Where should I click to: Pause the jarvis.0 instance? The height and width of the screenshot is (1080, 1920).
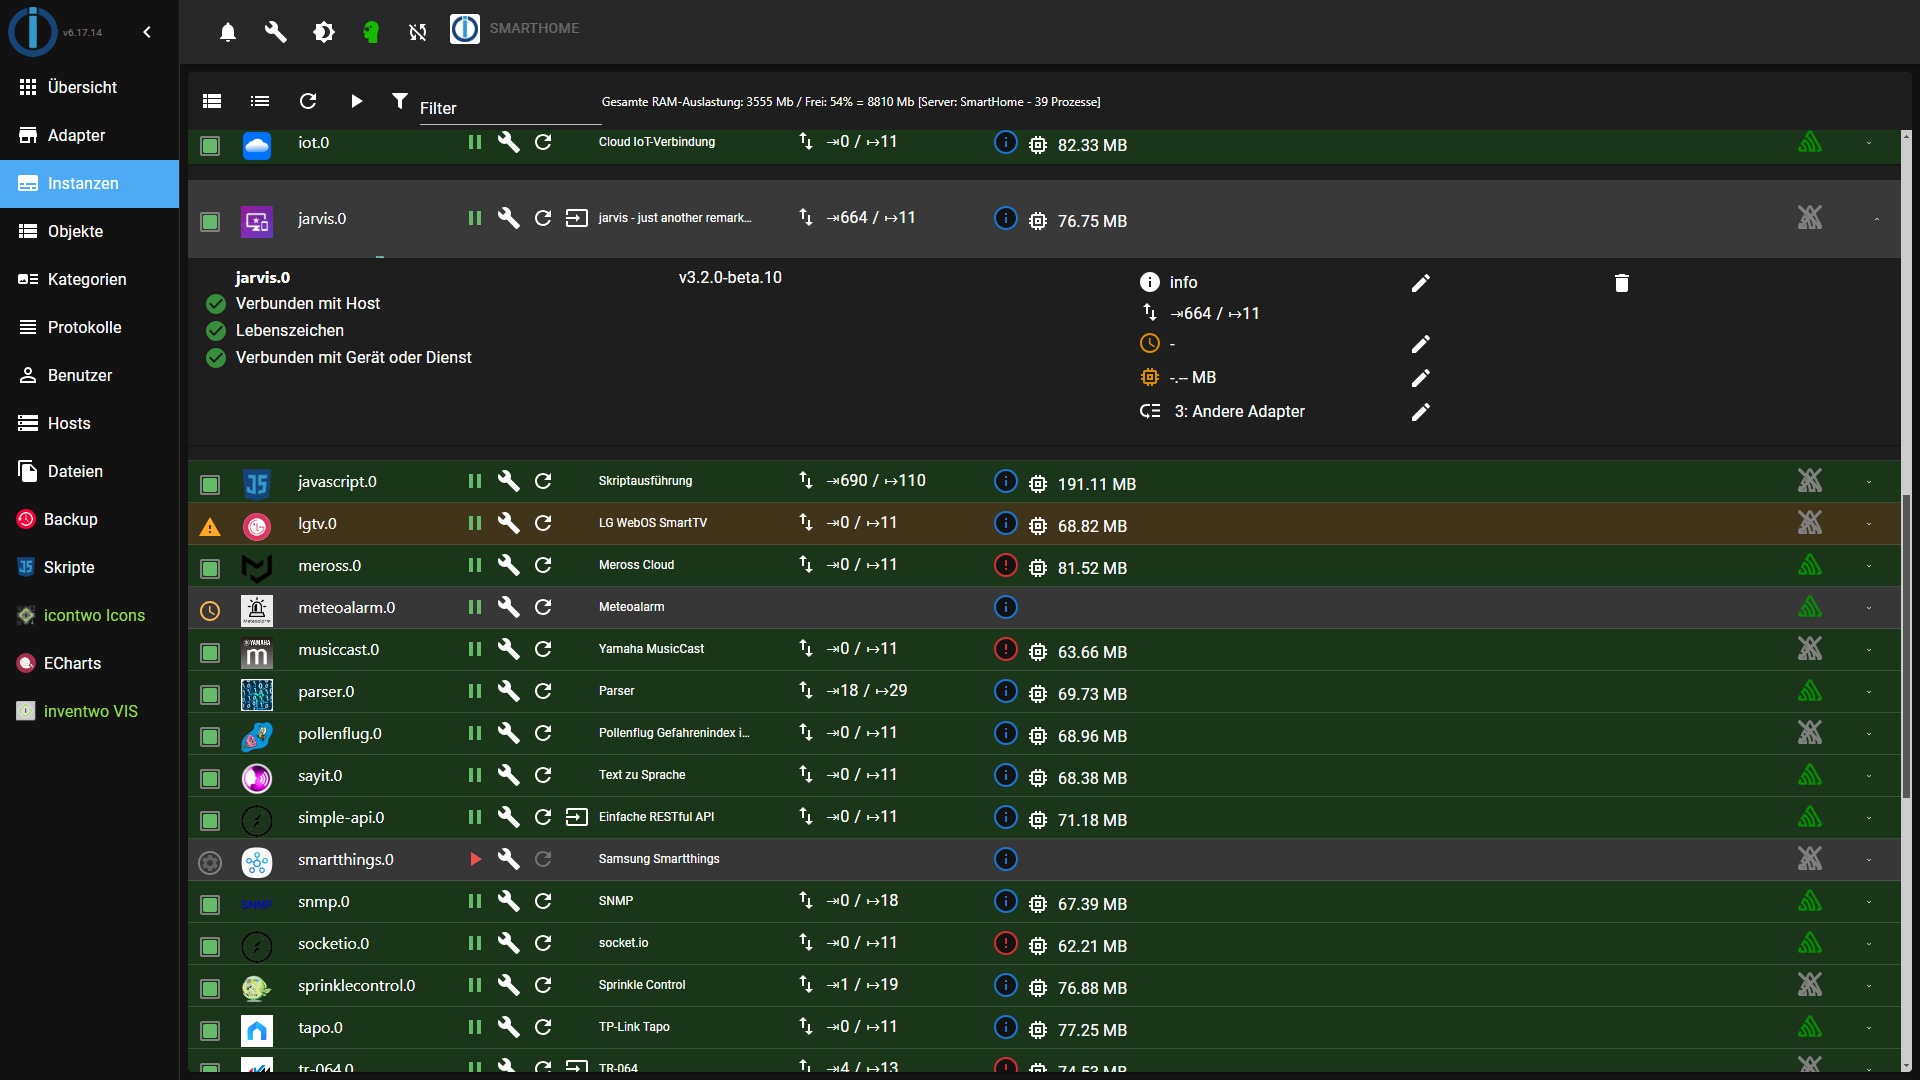point(475,218)
